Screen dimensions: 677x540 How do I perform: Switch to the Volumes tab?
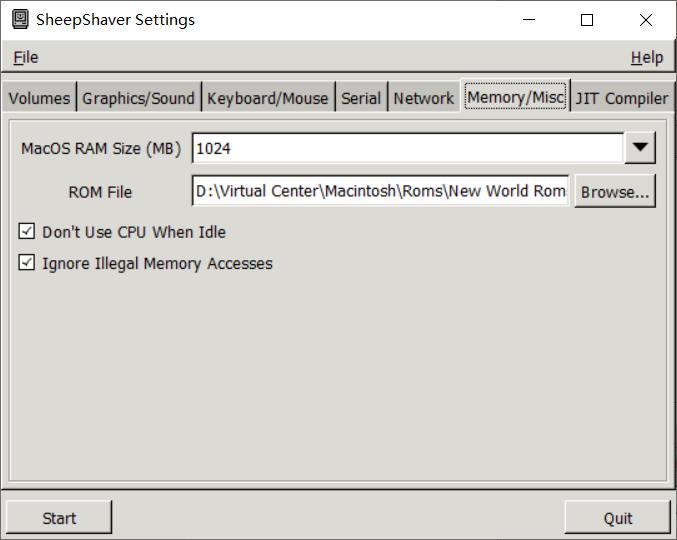point(40,98)
